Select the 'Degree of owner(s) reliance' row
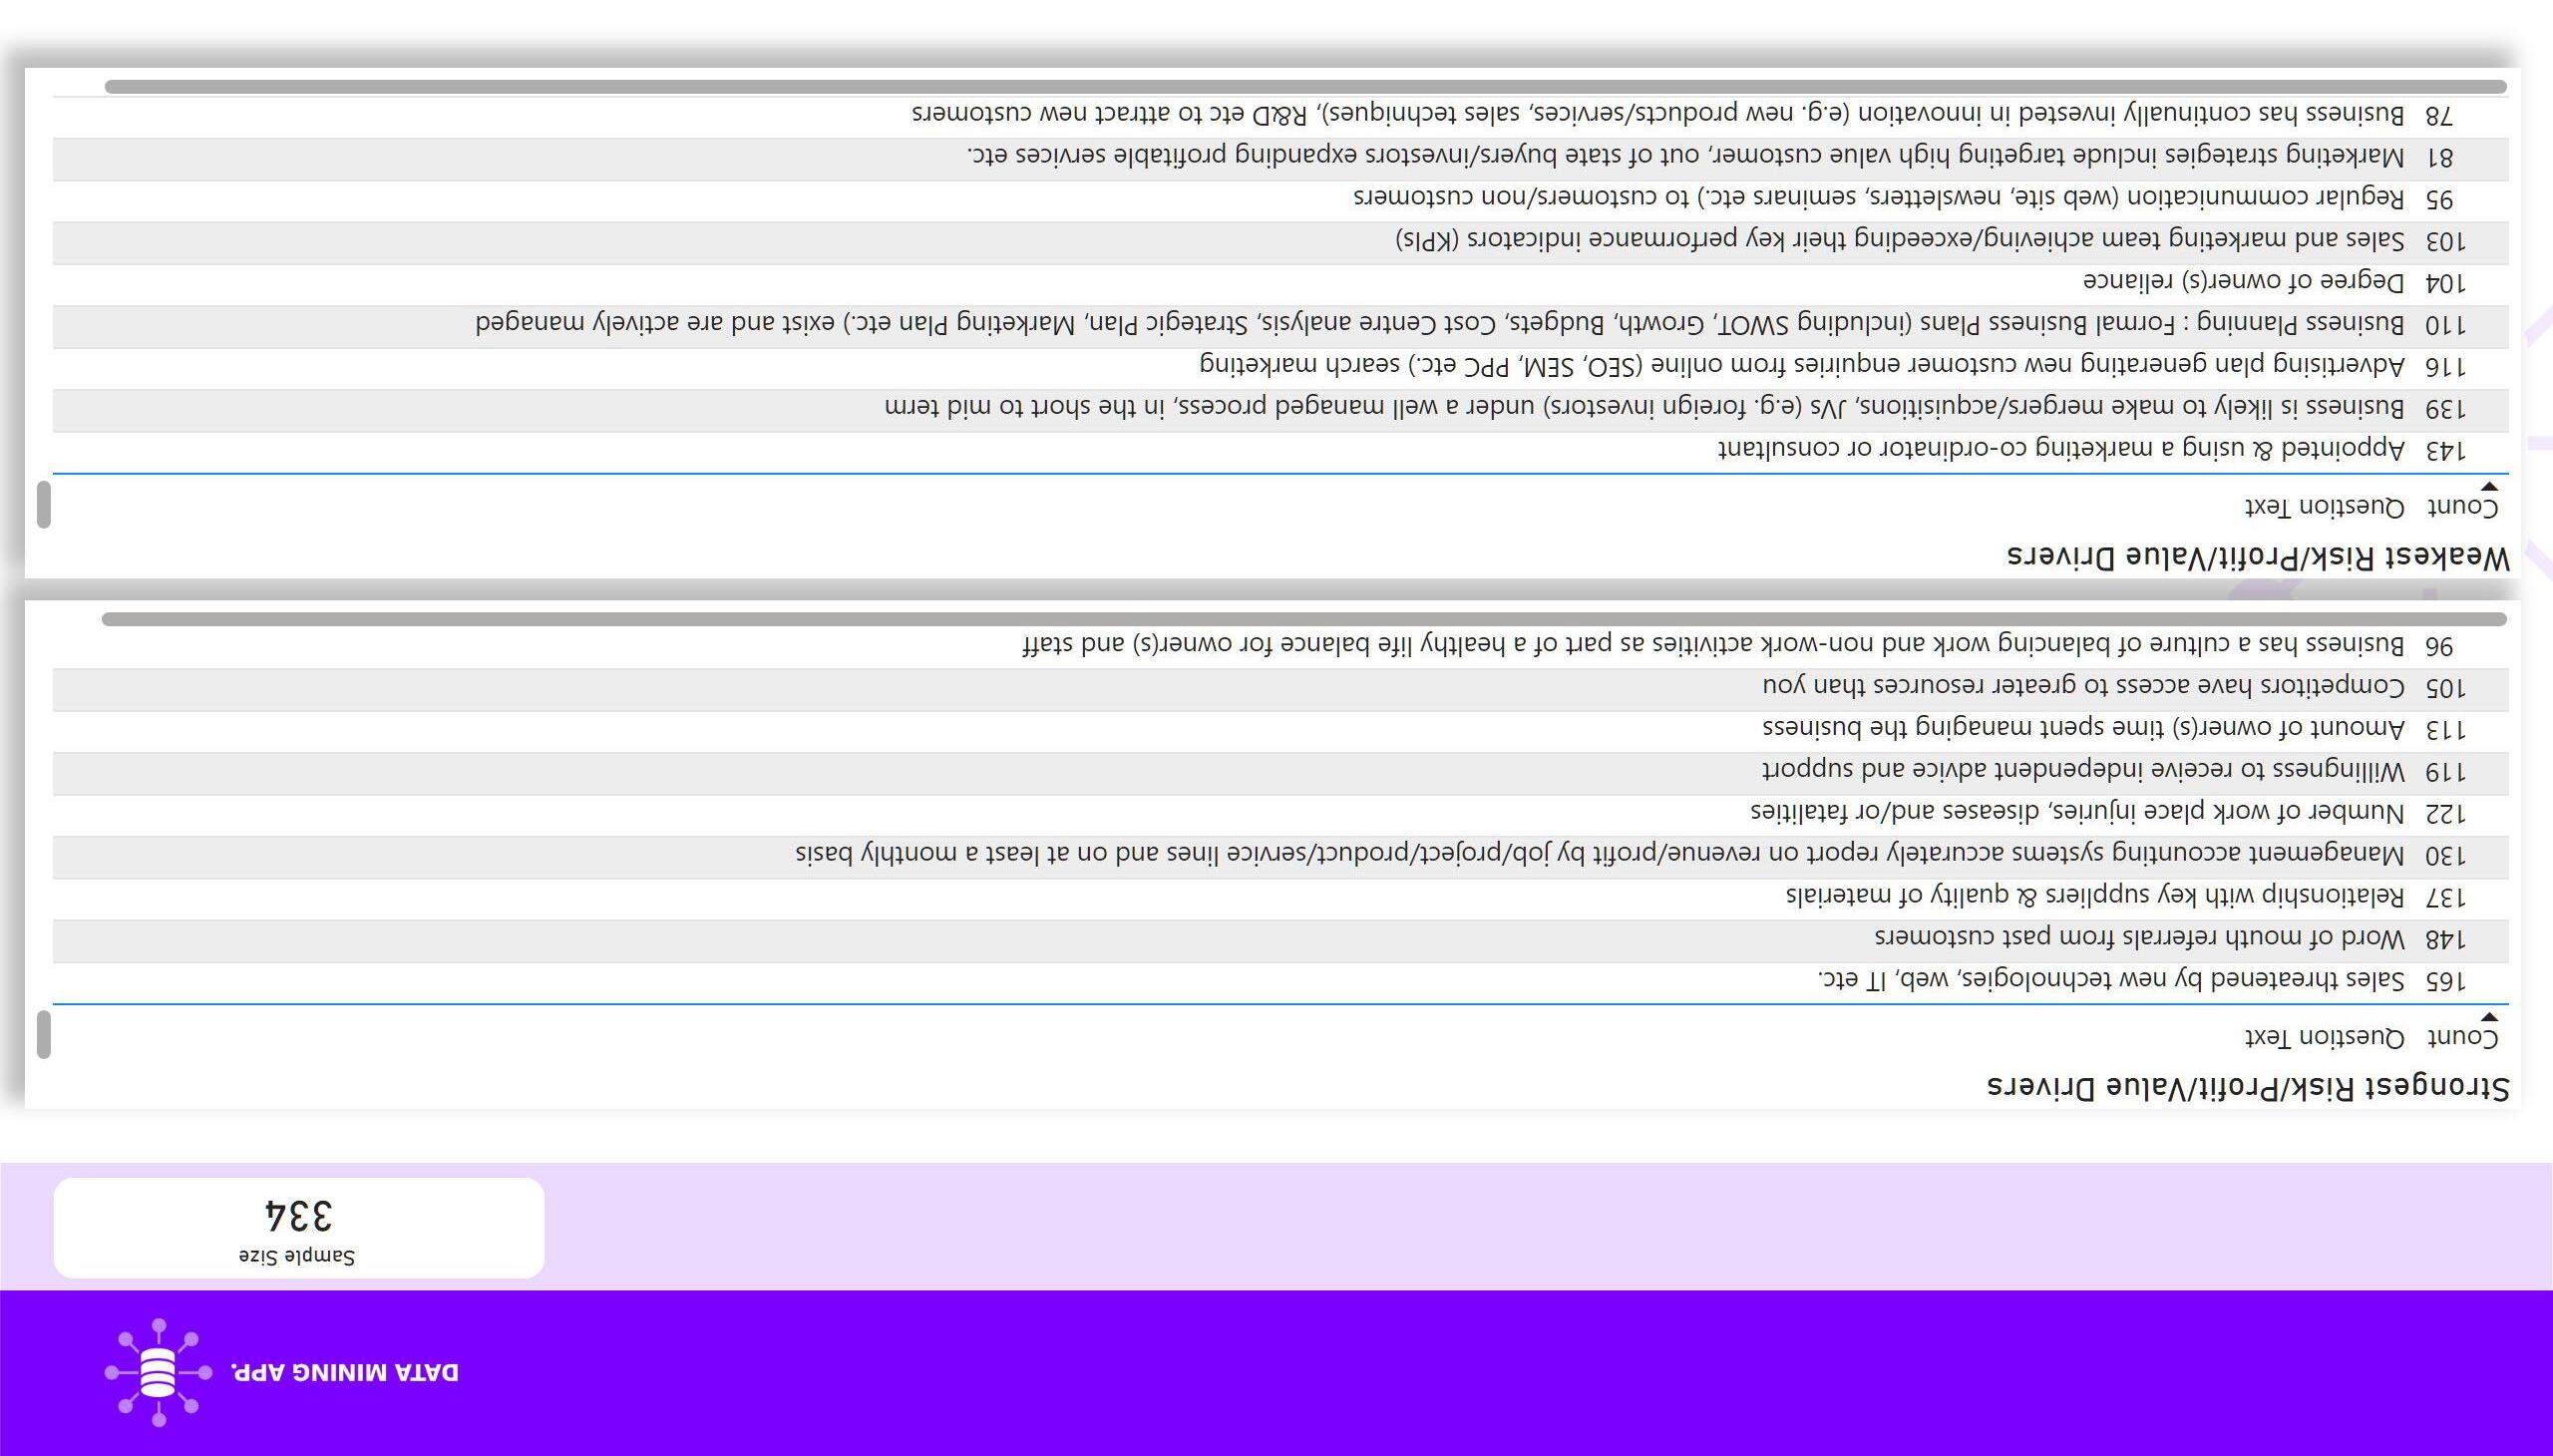Screen dimensions: 2553x1456 point(1281,284)
